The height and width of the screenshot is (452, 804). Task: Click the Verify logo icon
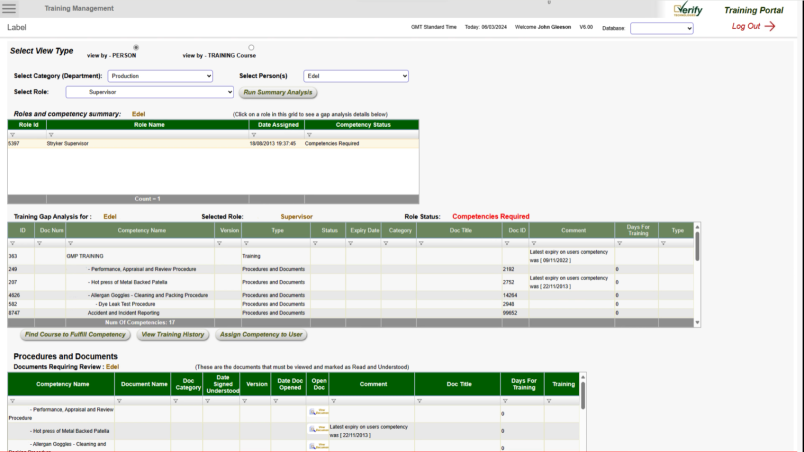tap(688, 10)
